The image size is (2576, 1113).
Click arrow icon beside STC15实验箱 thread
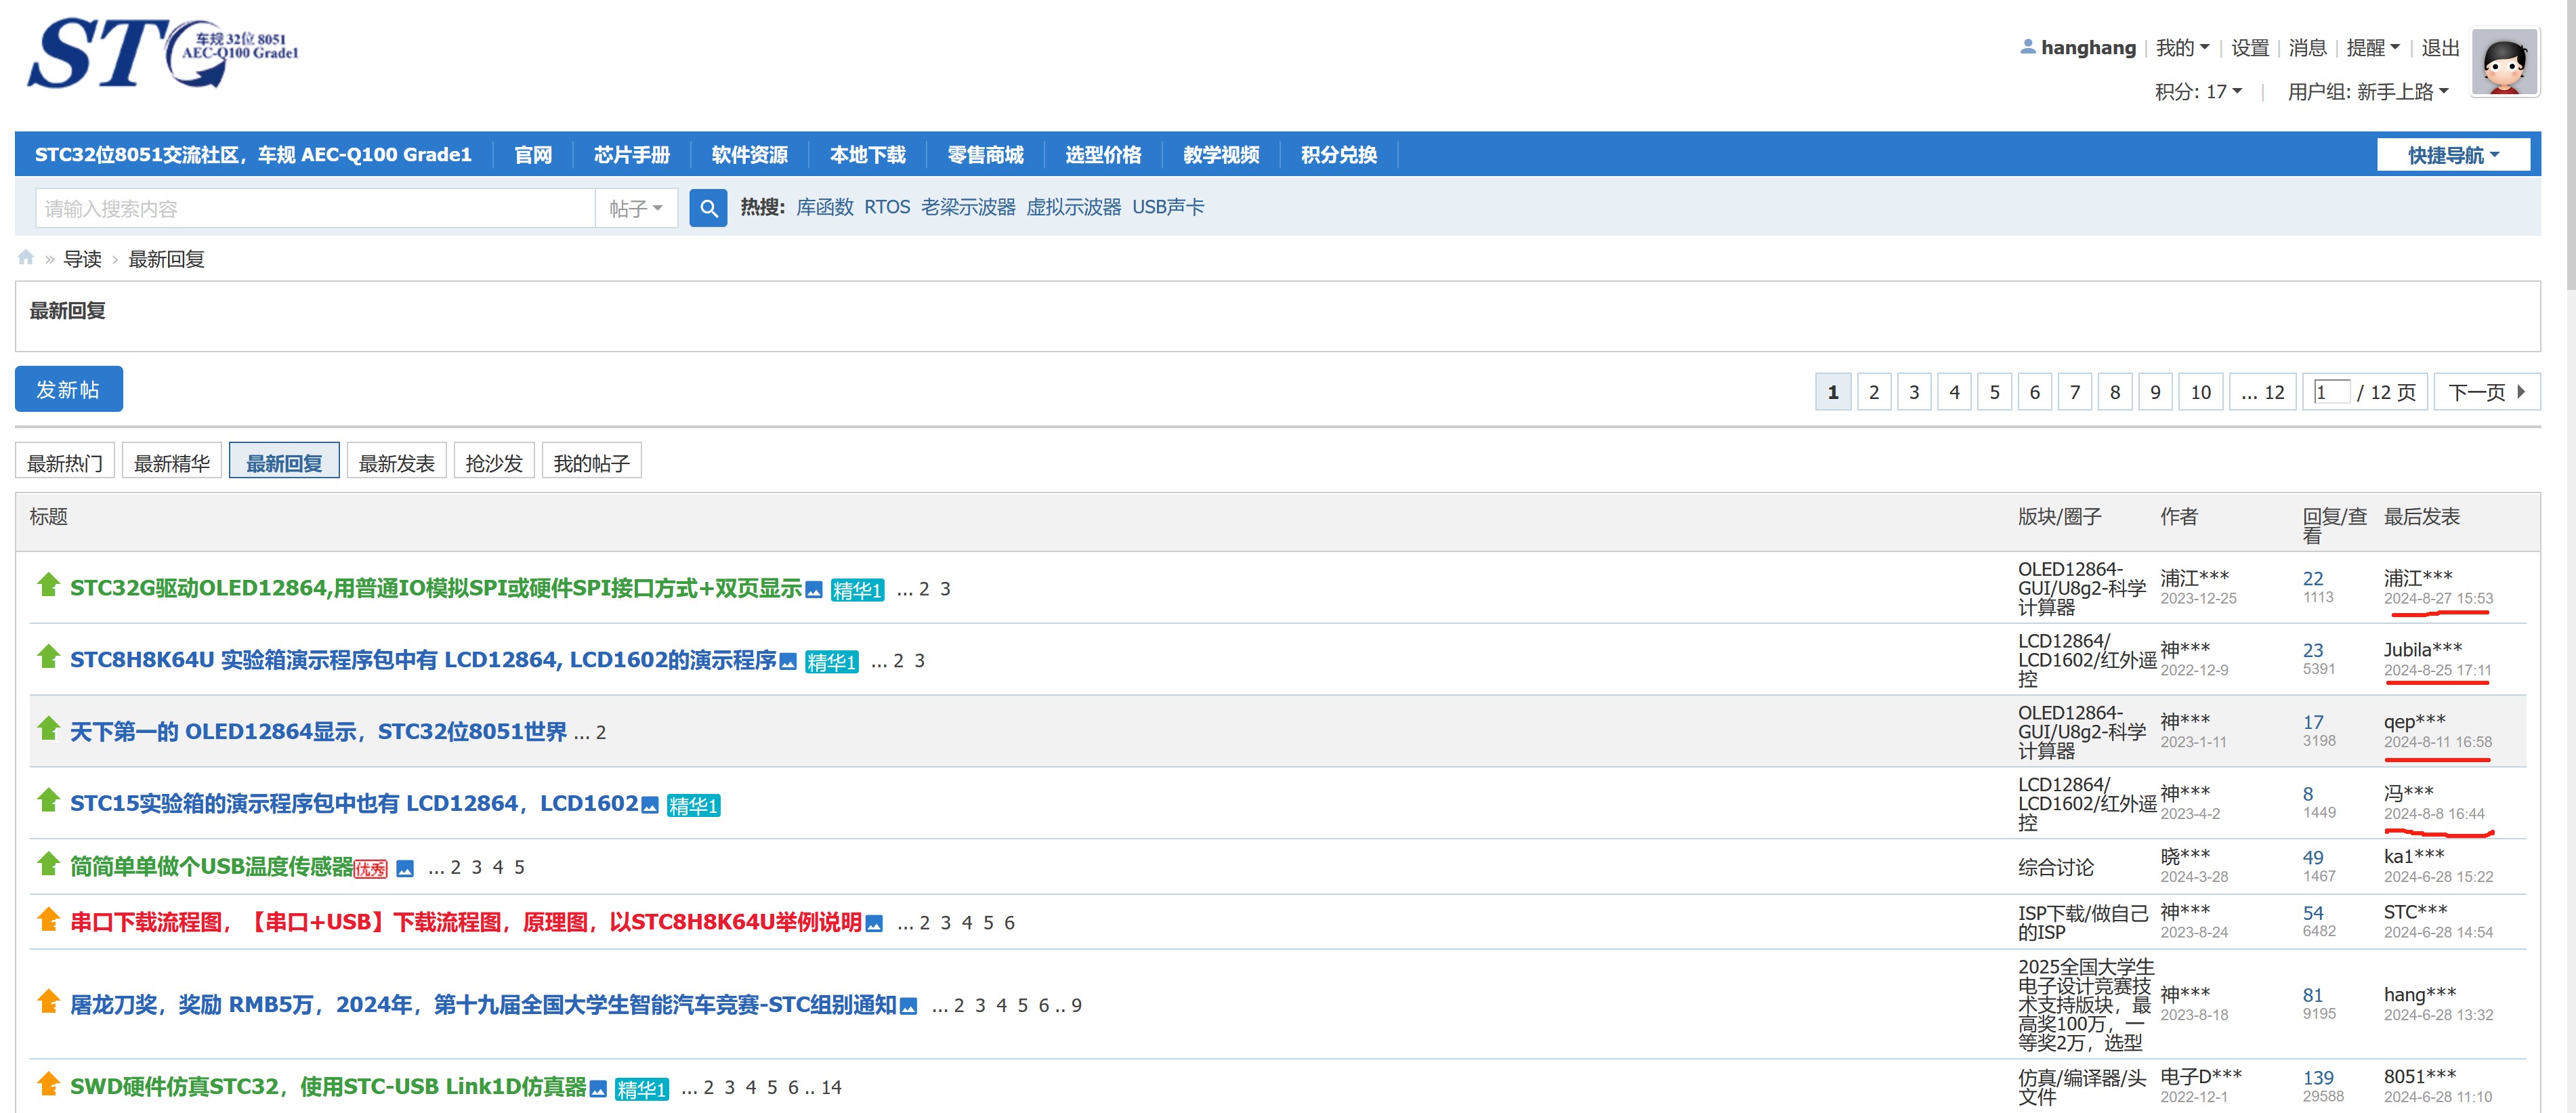pos(48,800)
